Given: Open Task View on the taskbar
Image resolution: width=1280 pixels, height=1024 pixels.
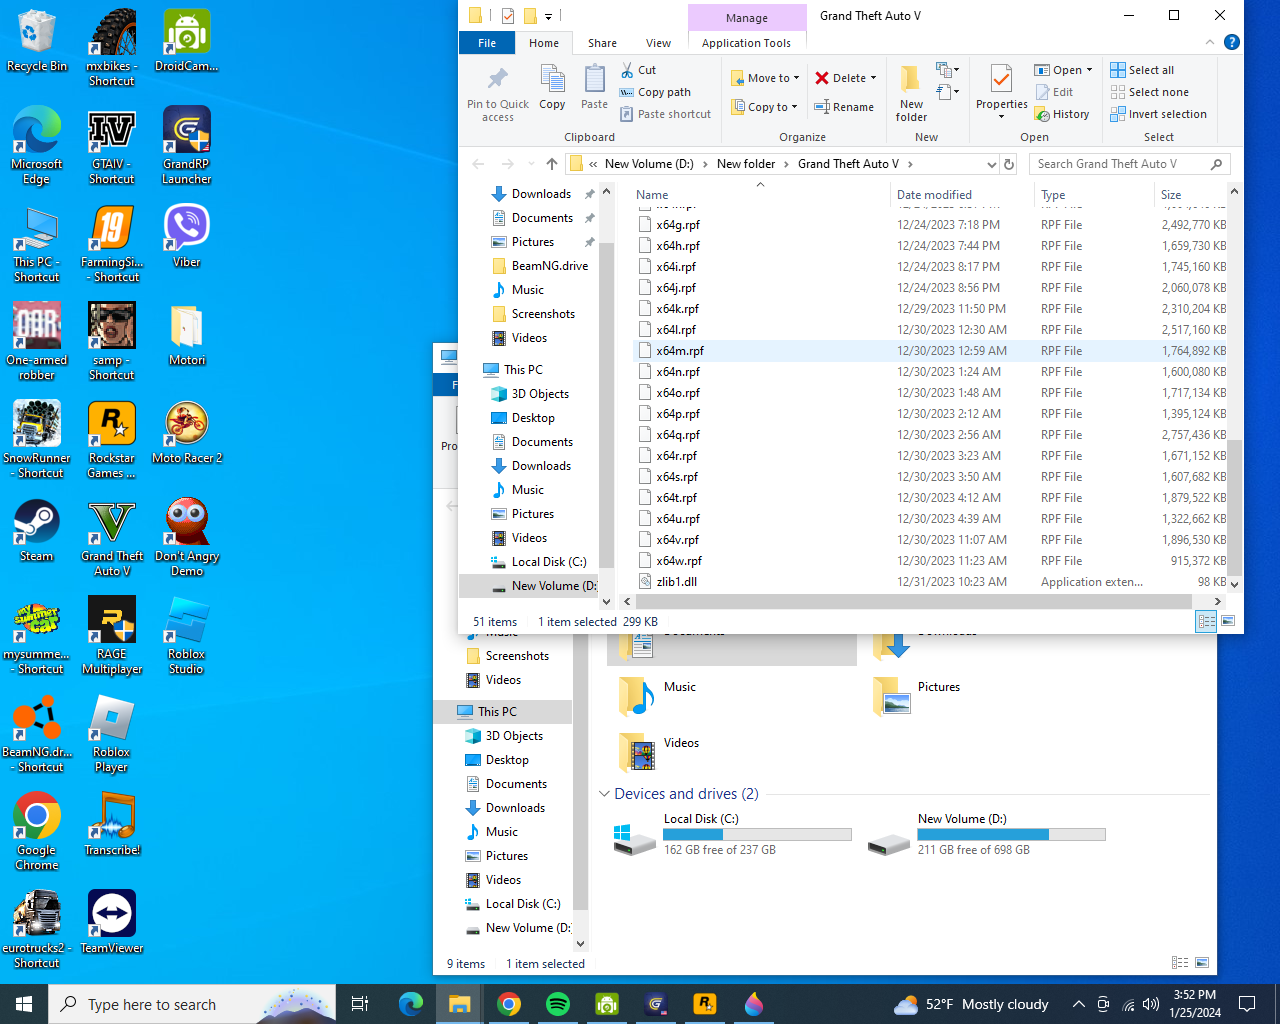Looking at the screenshot, I should (360, 1004).
